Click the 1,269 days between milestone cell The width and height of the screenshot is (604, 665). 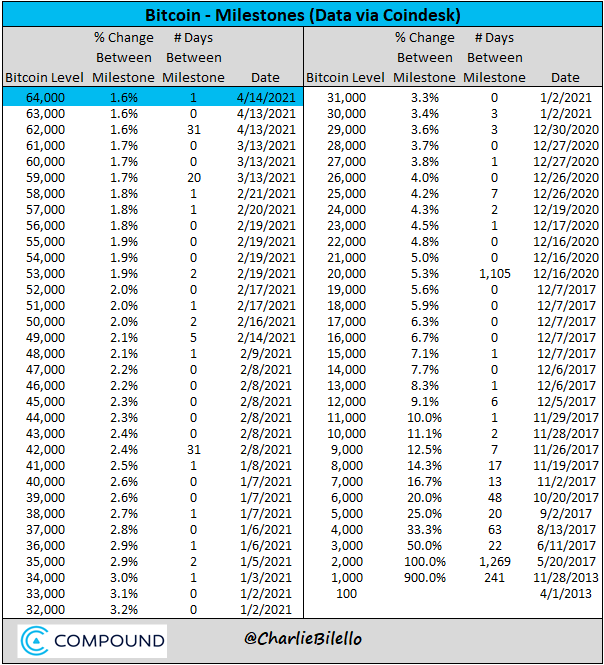[495, 562]
